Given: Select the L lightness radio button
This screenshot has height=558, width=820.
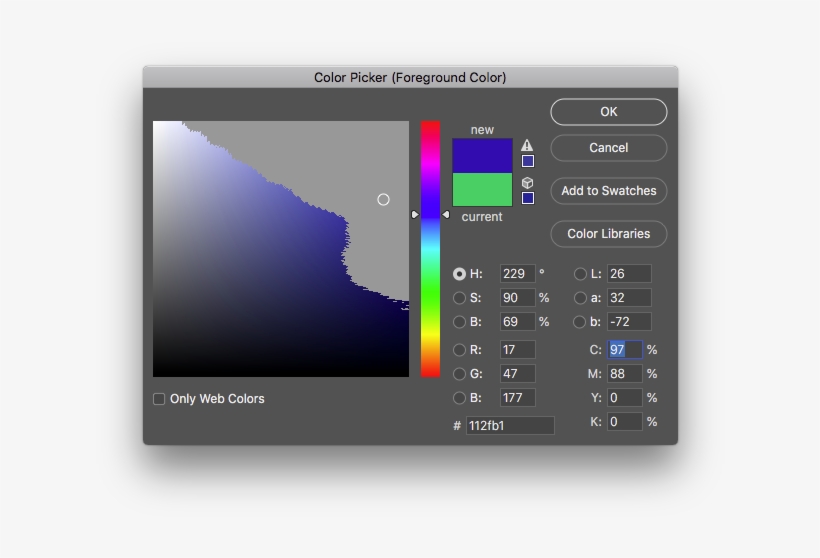Looking at the screenshot, I should click(580, 274).
